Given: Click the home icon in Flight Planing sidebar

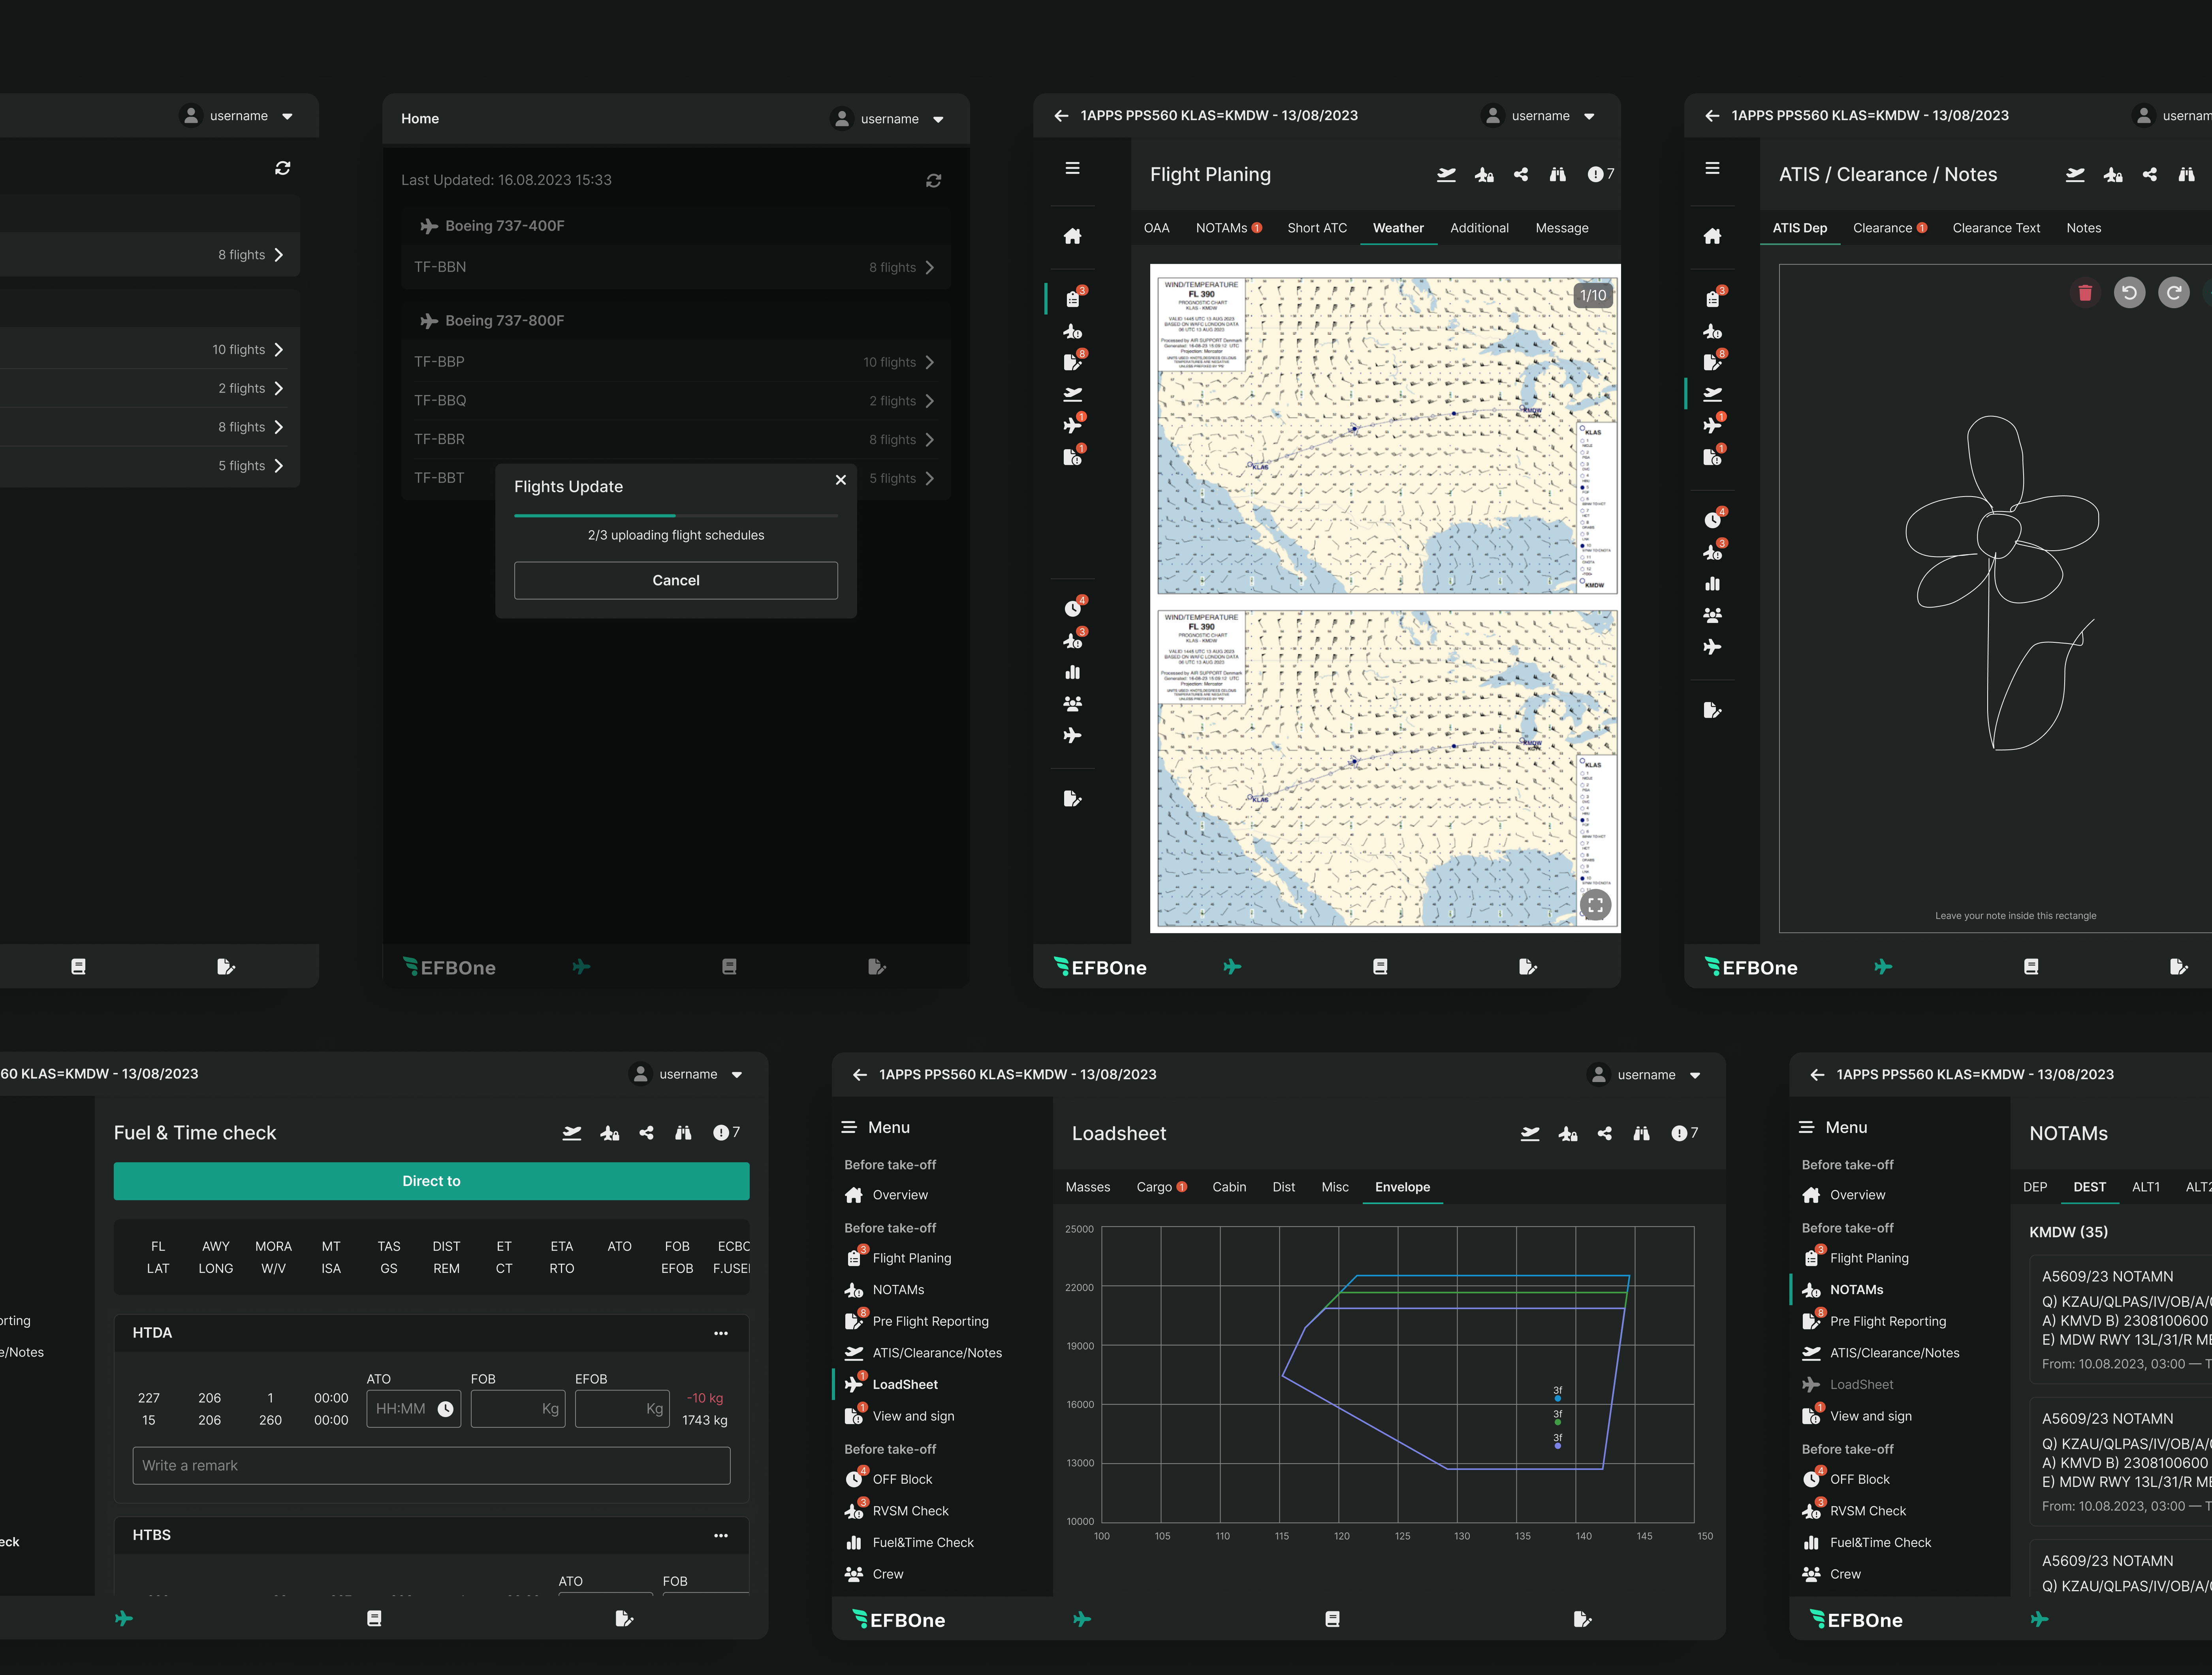Looking at the screenshot, I should 1072,236.
